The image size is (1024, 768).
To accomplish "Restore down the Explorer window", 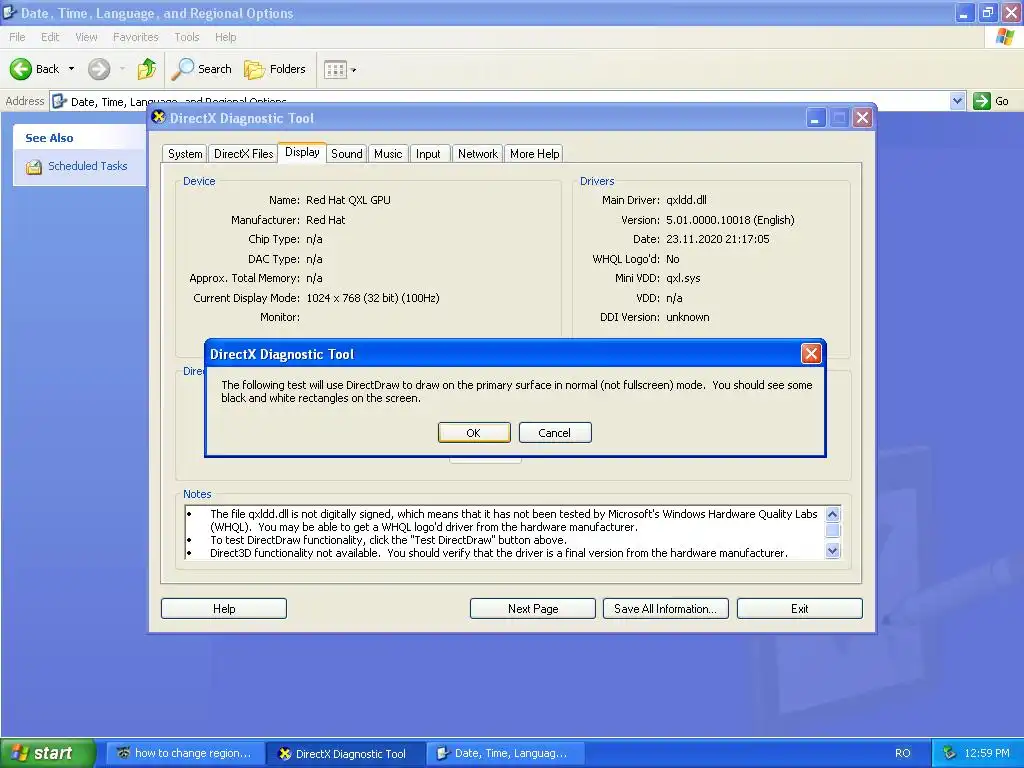I will click(x=987, y=12).
